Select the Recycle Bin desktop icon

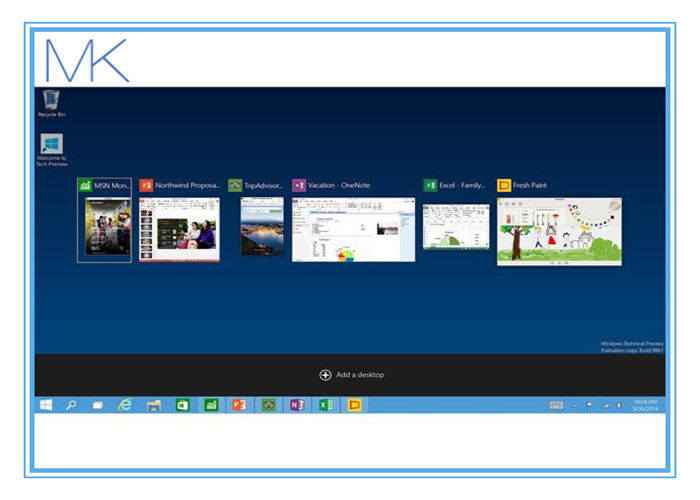pyautogui.click(x=51, y=104)
